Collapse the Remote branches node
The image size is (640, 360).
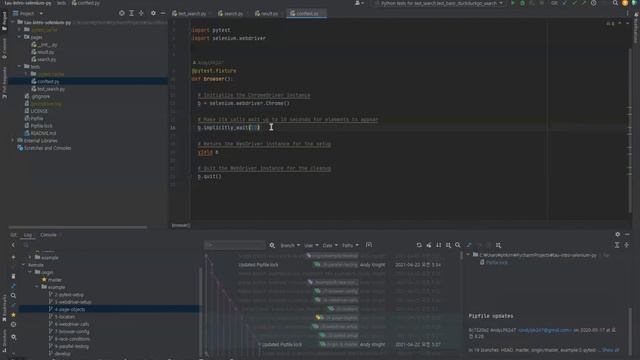click(24, 265)
